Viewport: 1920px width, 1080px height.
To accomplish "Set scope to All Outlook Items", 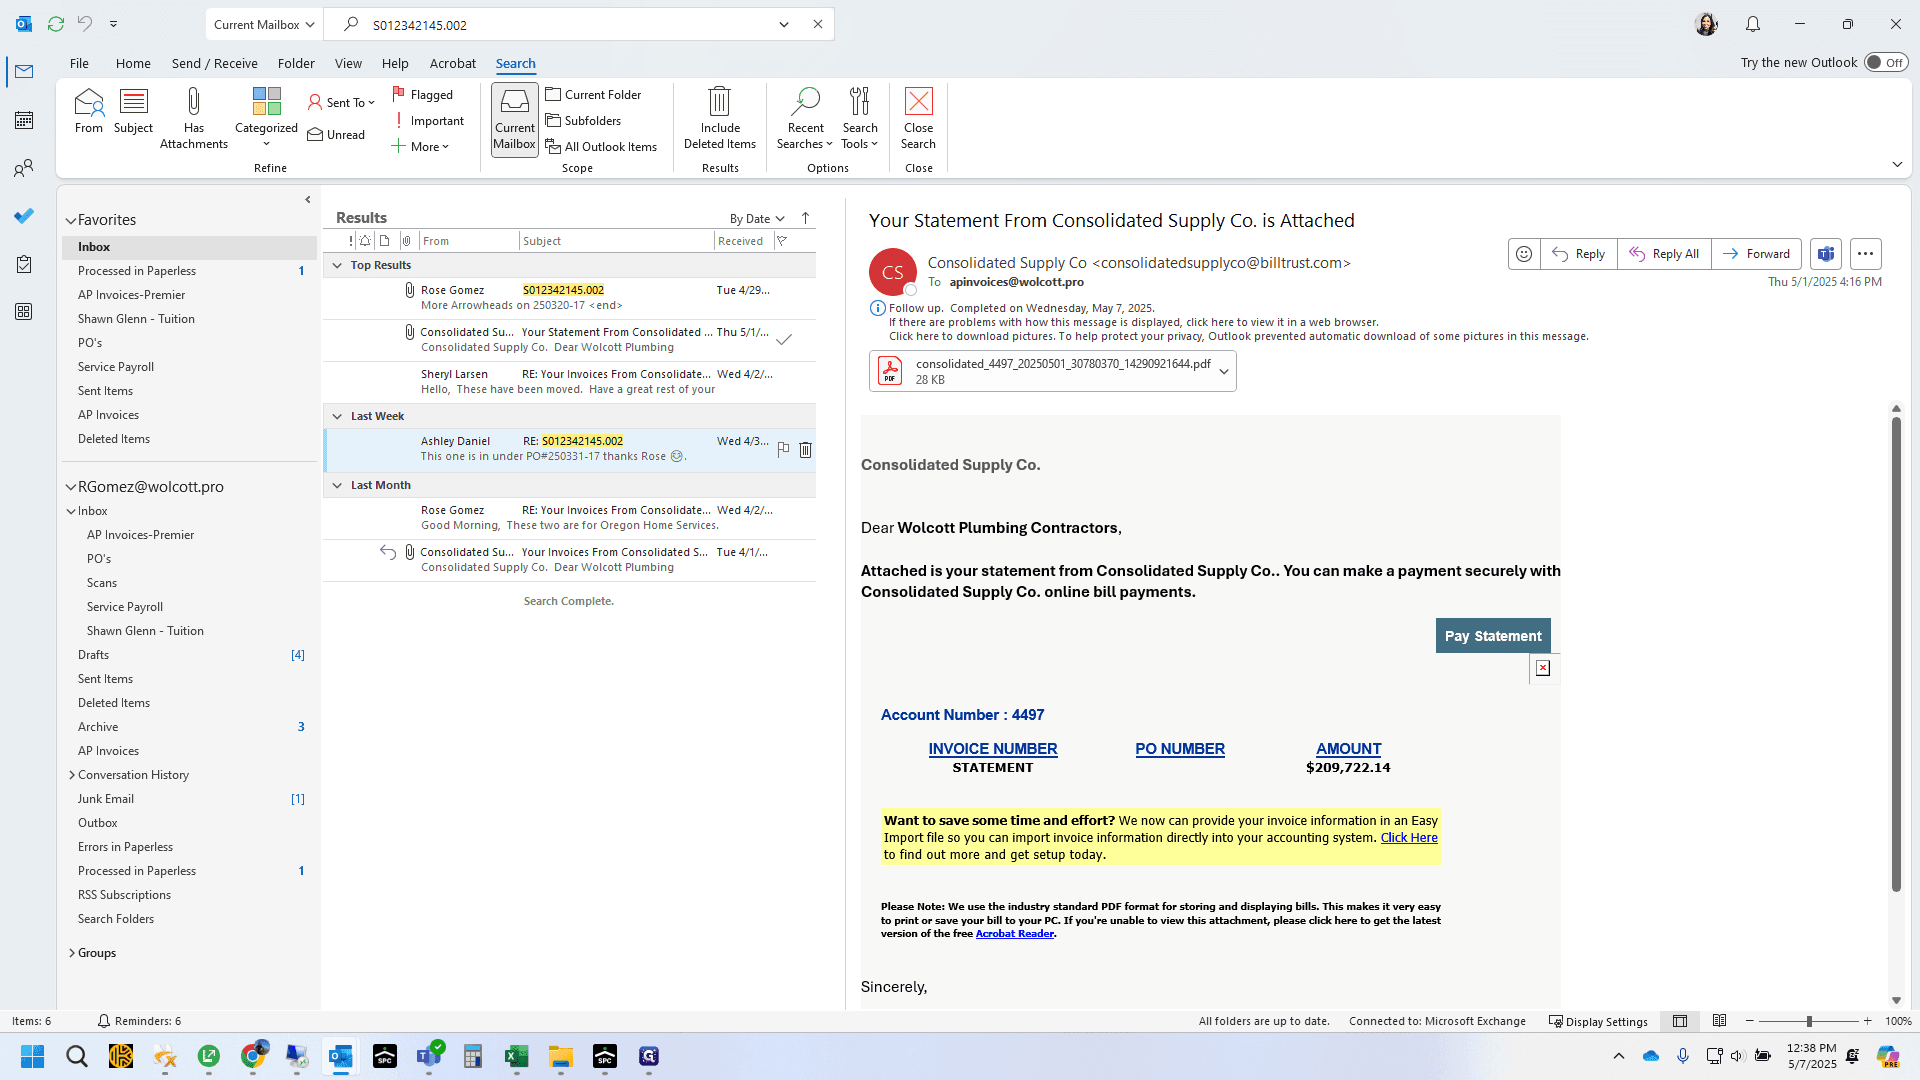I will pos(602,146).
